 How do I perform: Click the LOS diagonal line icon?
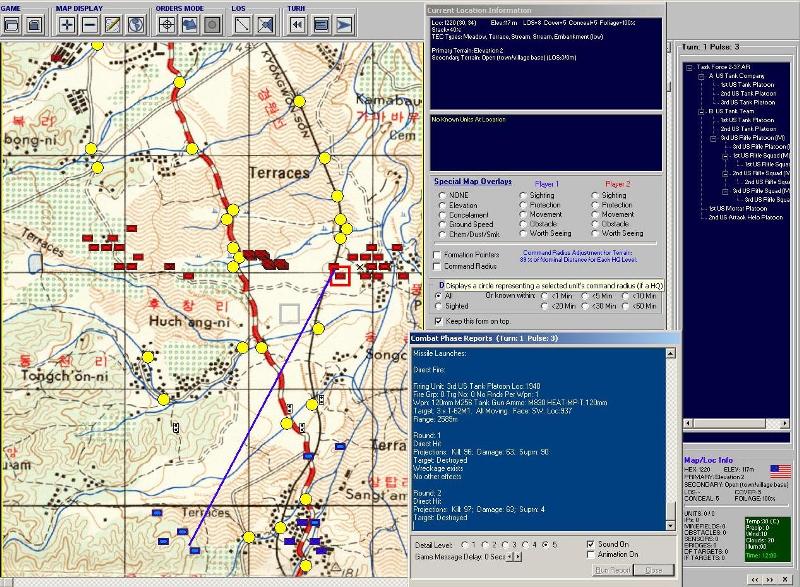point(242,24)
